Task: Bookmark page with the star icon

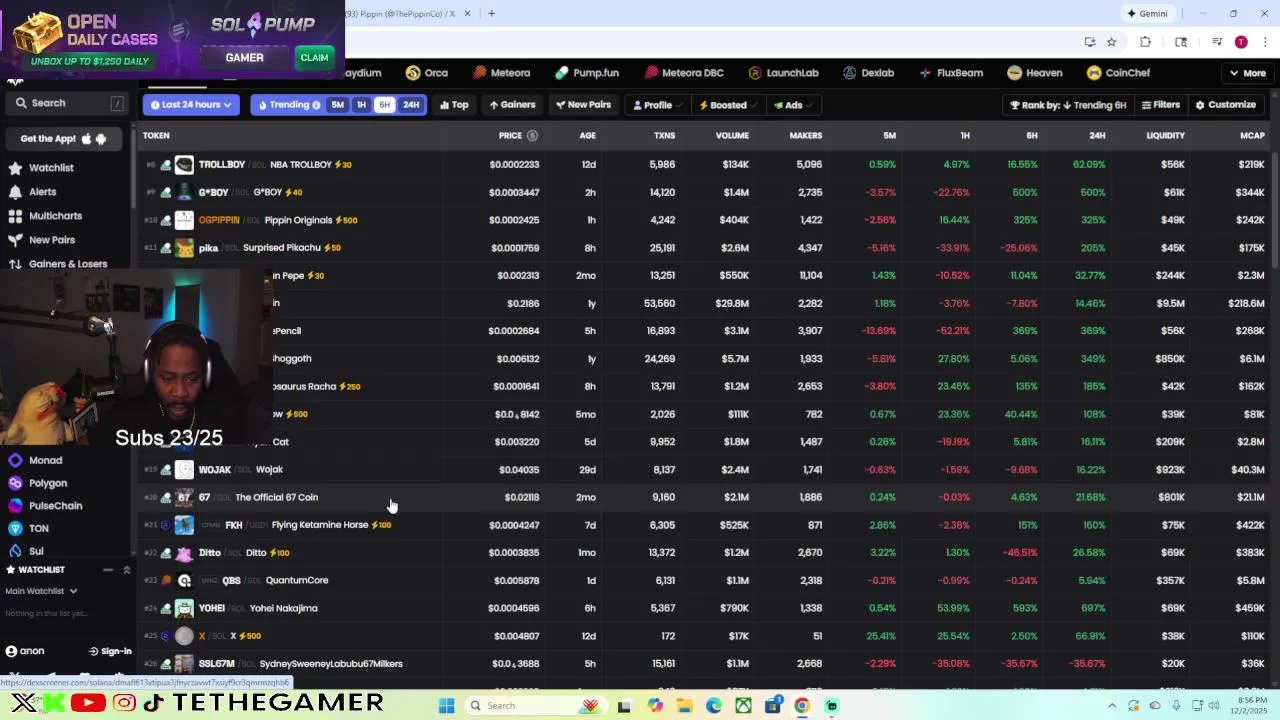Action: coord(1111,42)
